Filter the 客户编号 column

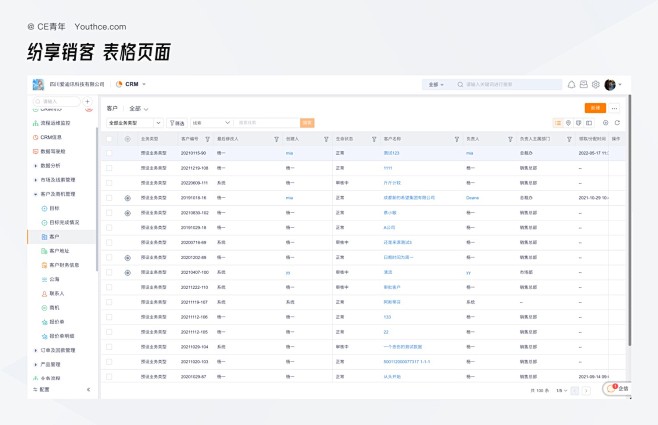point(207,139)
